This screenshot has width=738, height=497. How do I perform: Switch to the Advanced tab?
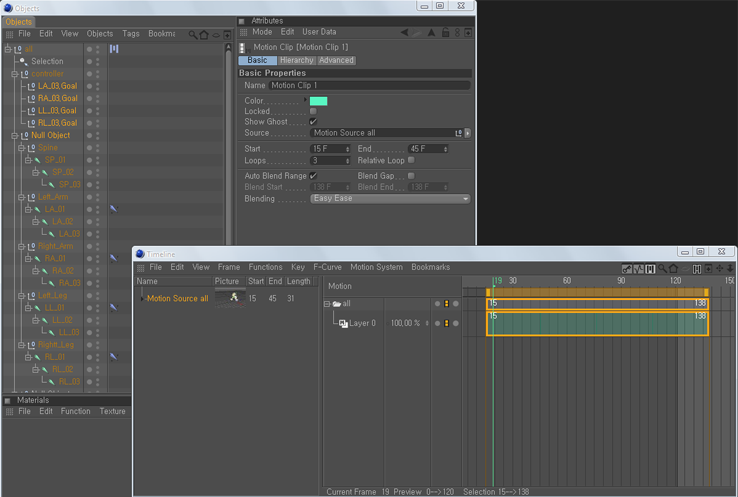click(337, 60)
